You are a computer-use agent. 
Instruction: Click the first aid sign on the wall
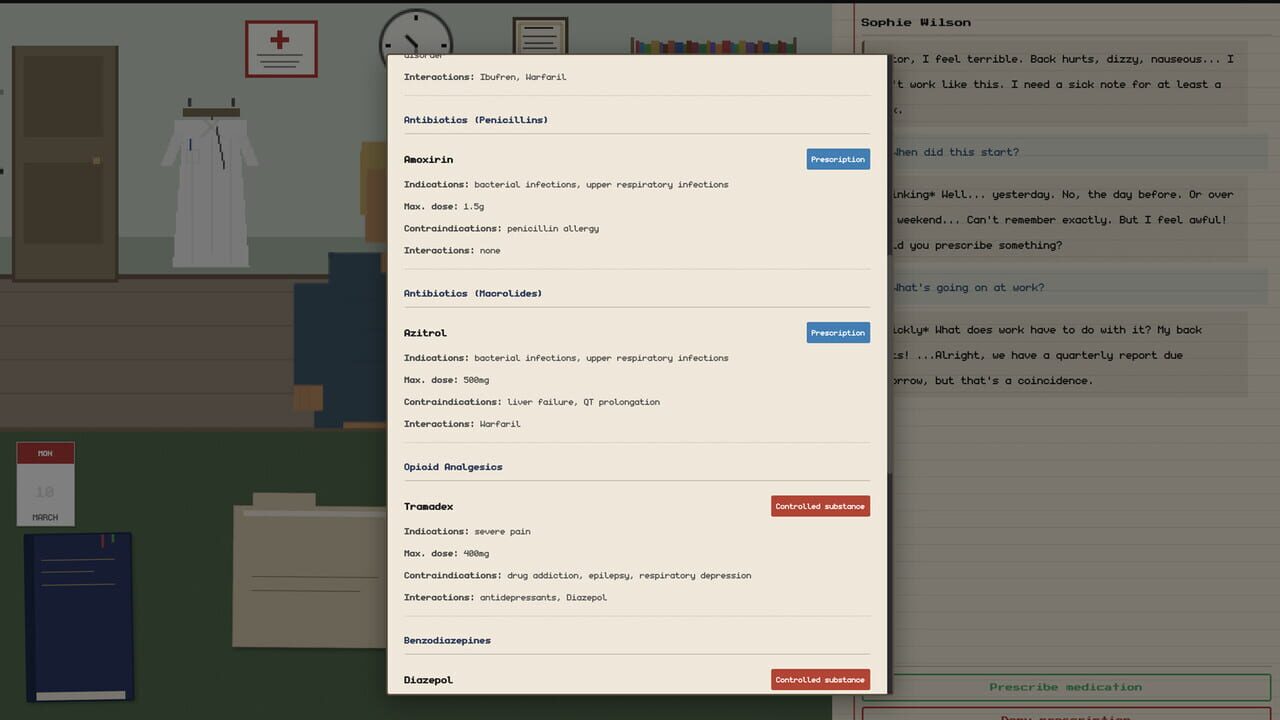[x=281, y=49]
